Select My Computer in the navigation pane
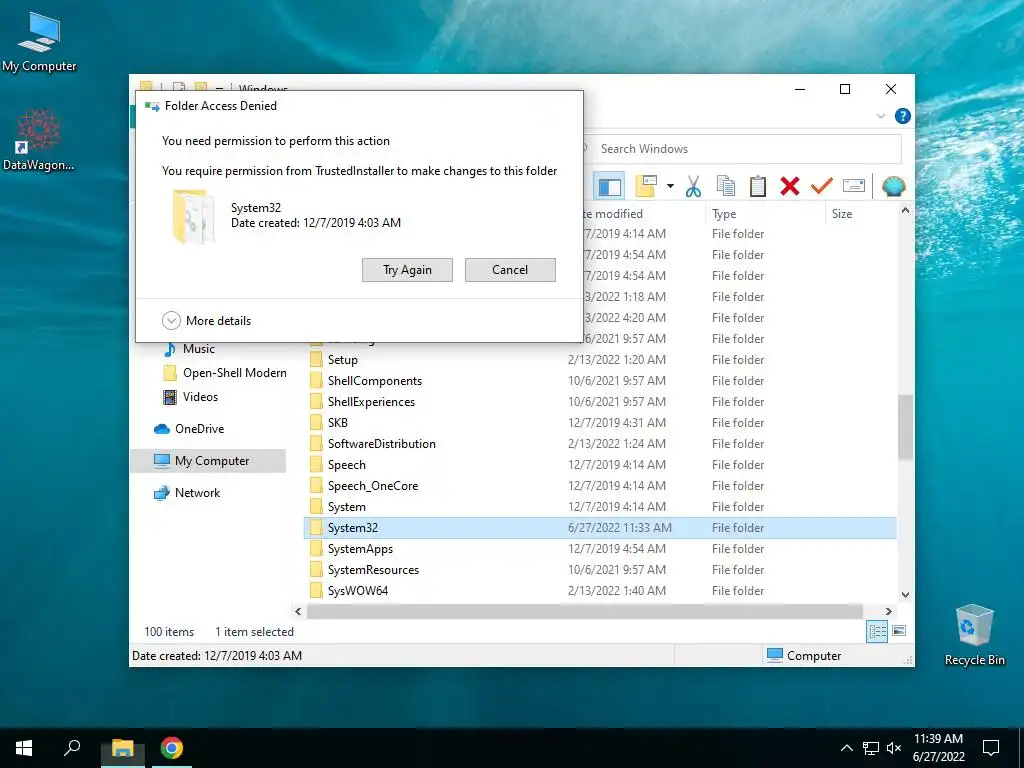Screen dimensions: 1024x768 tap(208, 461)
